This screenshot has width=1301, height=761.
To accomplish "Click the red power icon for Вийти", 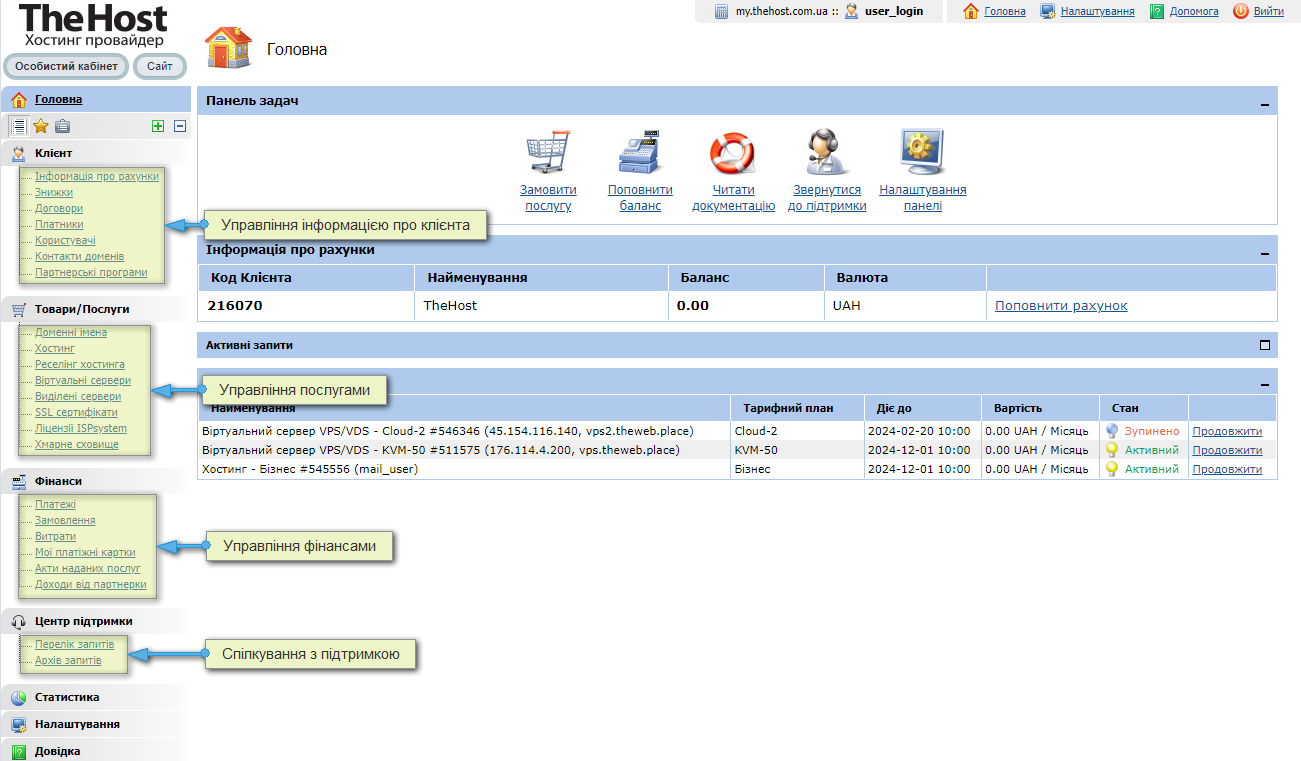I will [1241, 11].
